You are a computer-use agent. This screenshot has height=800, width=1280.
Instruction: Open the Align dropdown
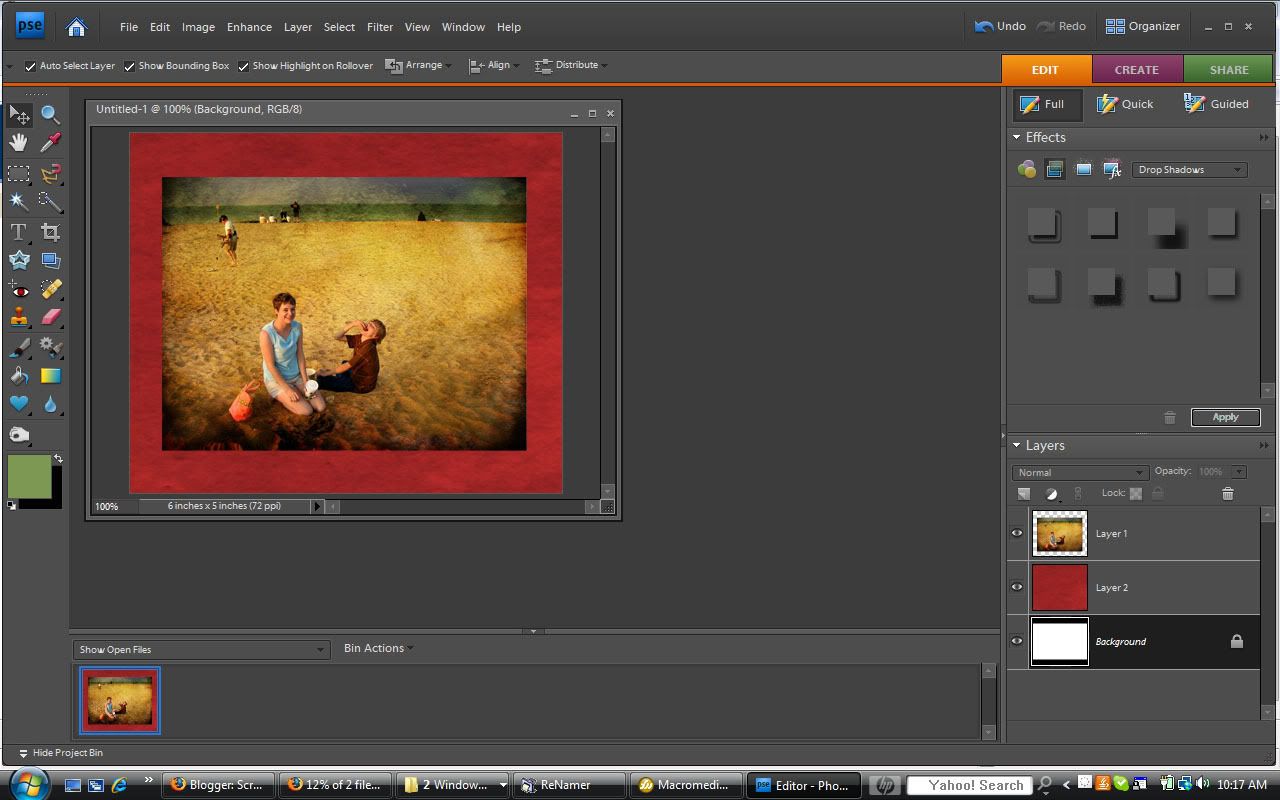494,65
